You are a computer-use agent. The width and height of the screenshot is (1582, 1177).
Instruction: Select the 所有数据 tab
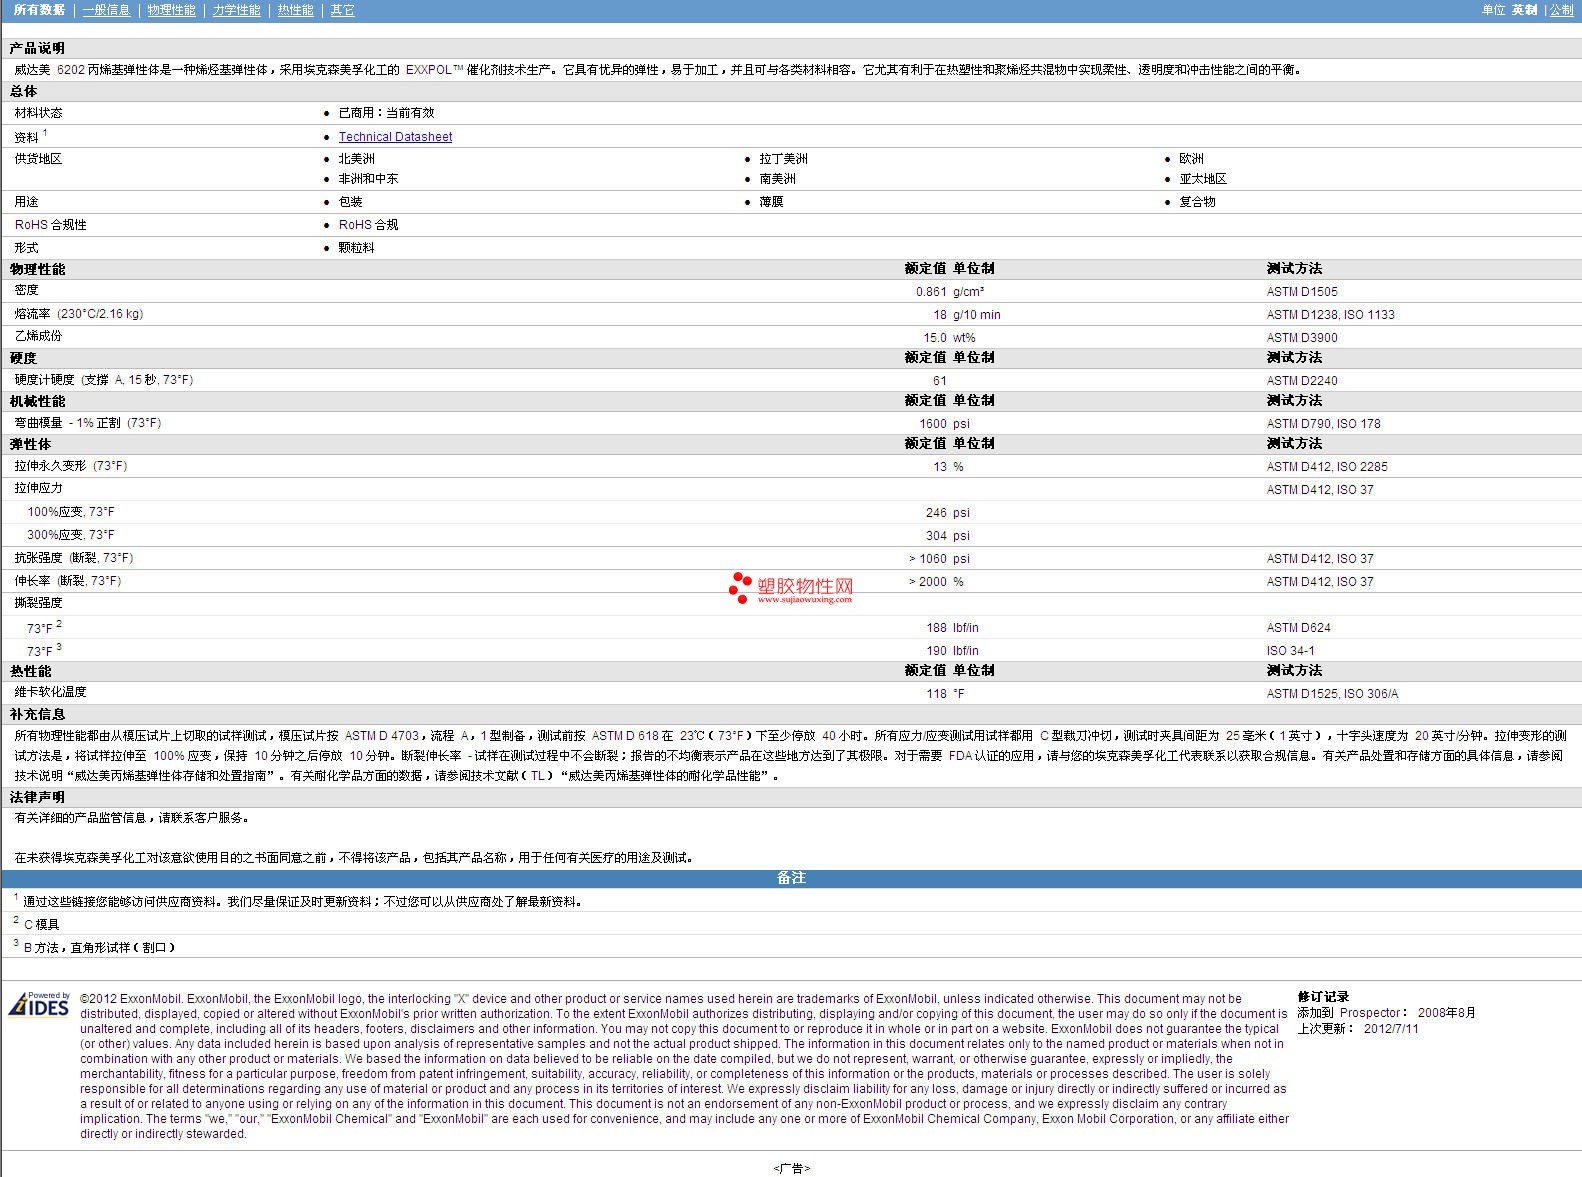click(x=39, y=10)
